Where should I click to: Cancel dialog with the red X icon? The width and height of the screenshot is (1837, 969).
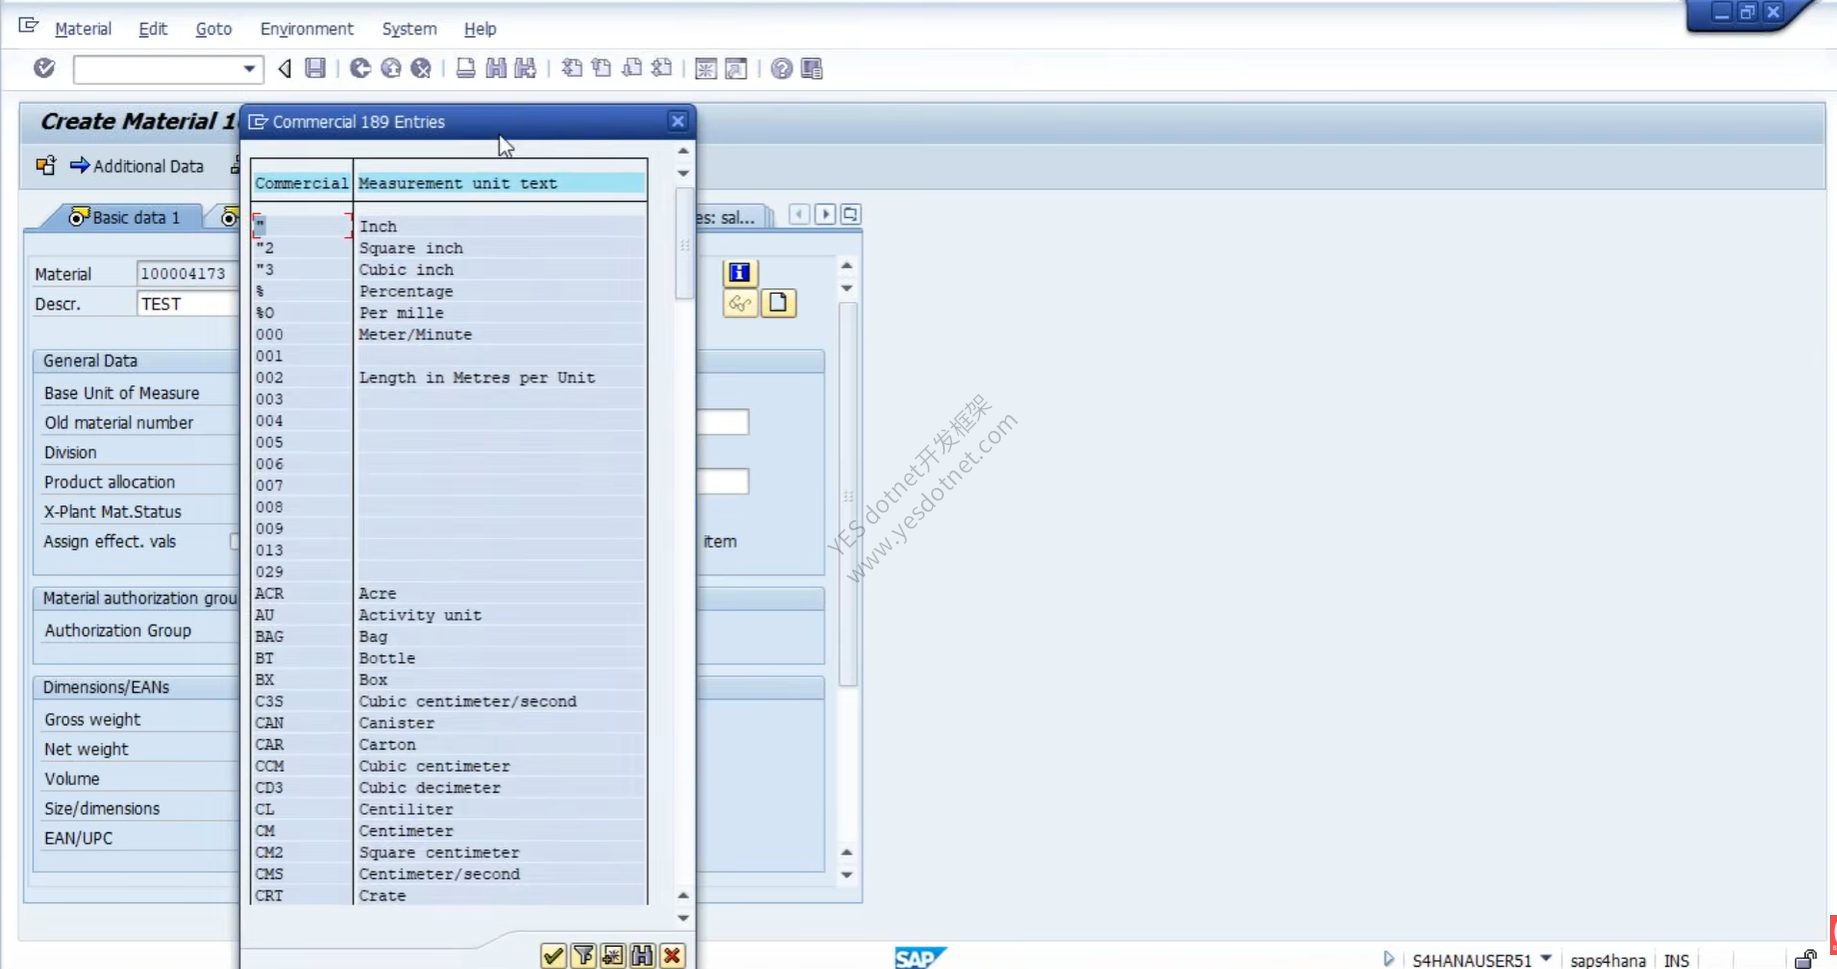(672, 956)
